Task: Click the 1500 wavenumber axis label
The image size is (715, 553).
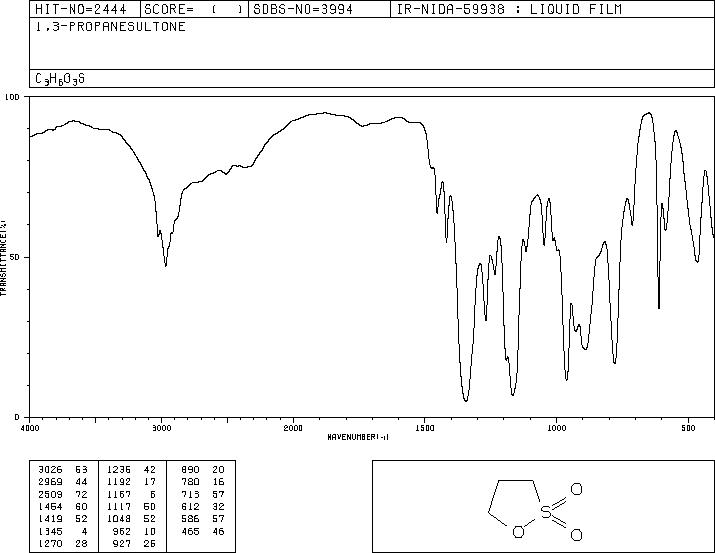Action: coord(425,428)
